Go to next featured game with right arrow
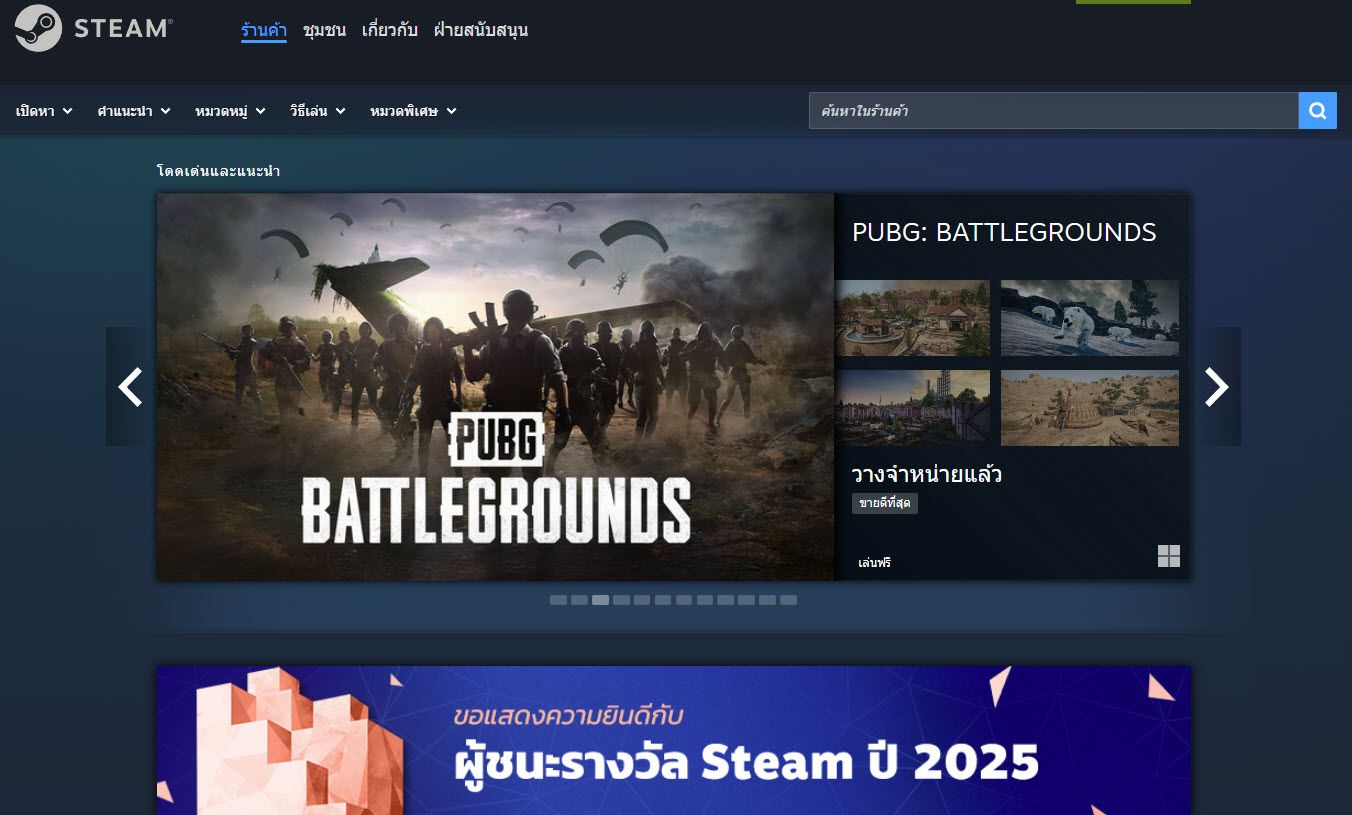The height and width of the screenshot is (815, 1352). tap(1216, 386)
